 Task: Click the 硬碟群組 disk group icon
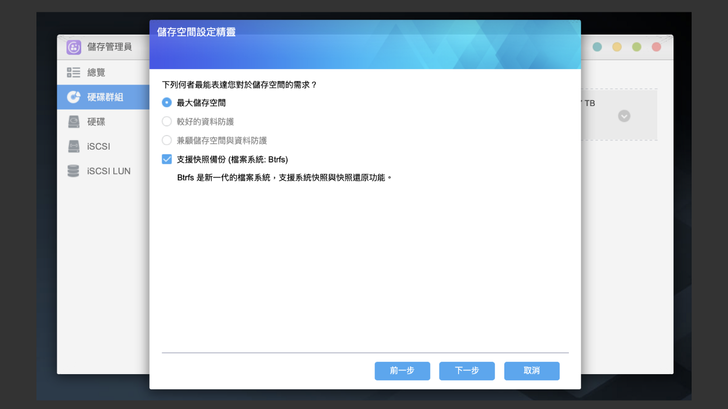[x=73, y=97]
